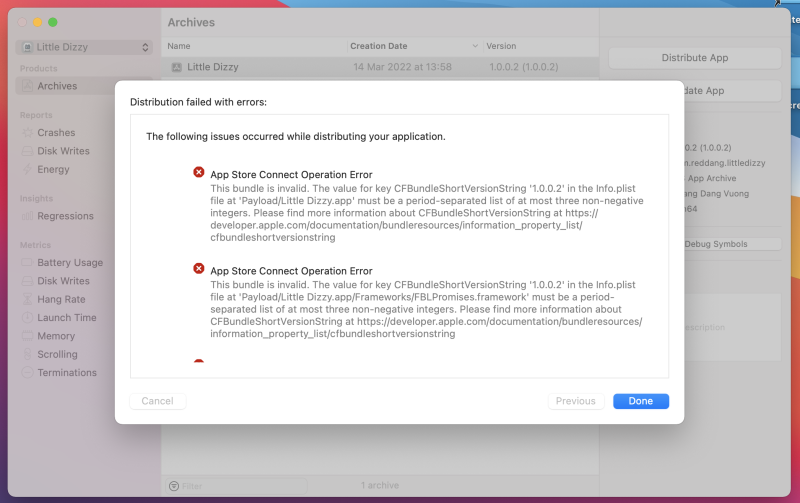Click the Terminations icon in the sidebar
The width and height of the screenshot is (800, 503).
[28, 373]
